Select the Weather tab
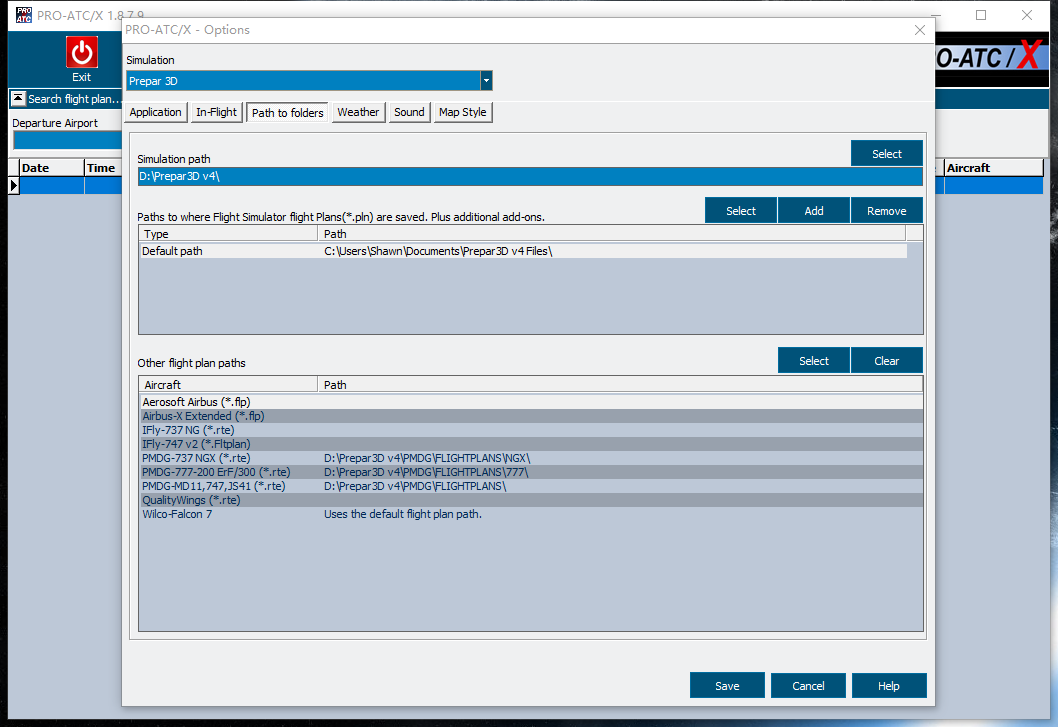Viewport: 1058px width, 727px height. coord(358,113)
